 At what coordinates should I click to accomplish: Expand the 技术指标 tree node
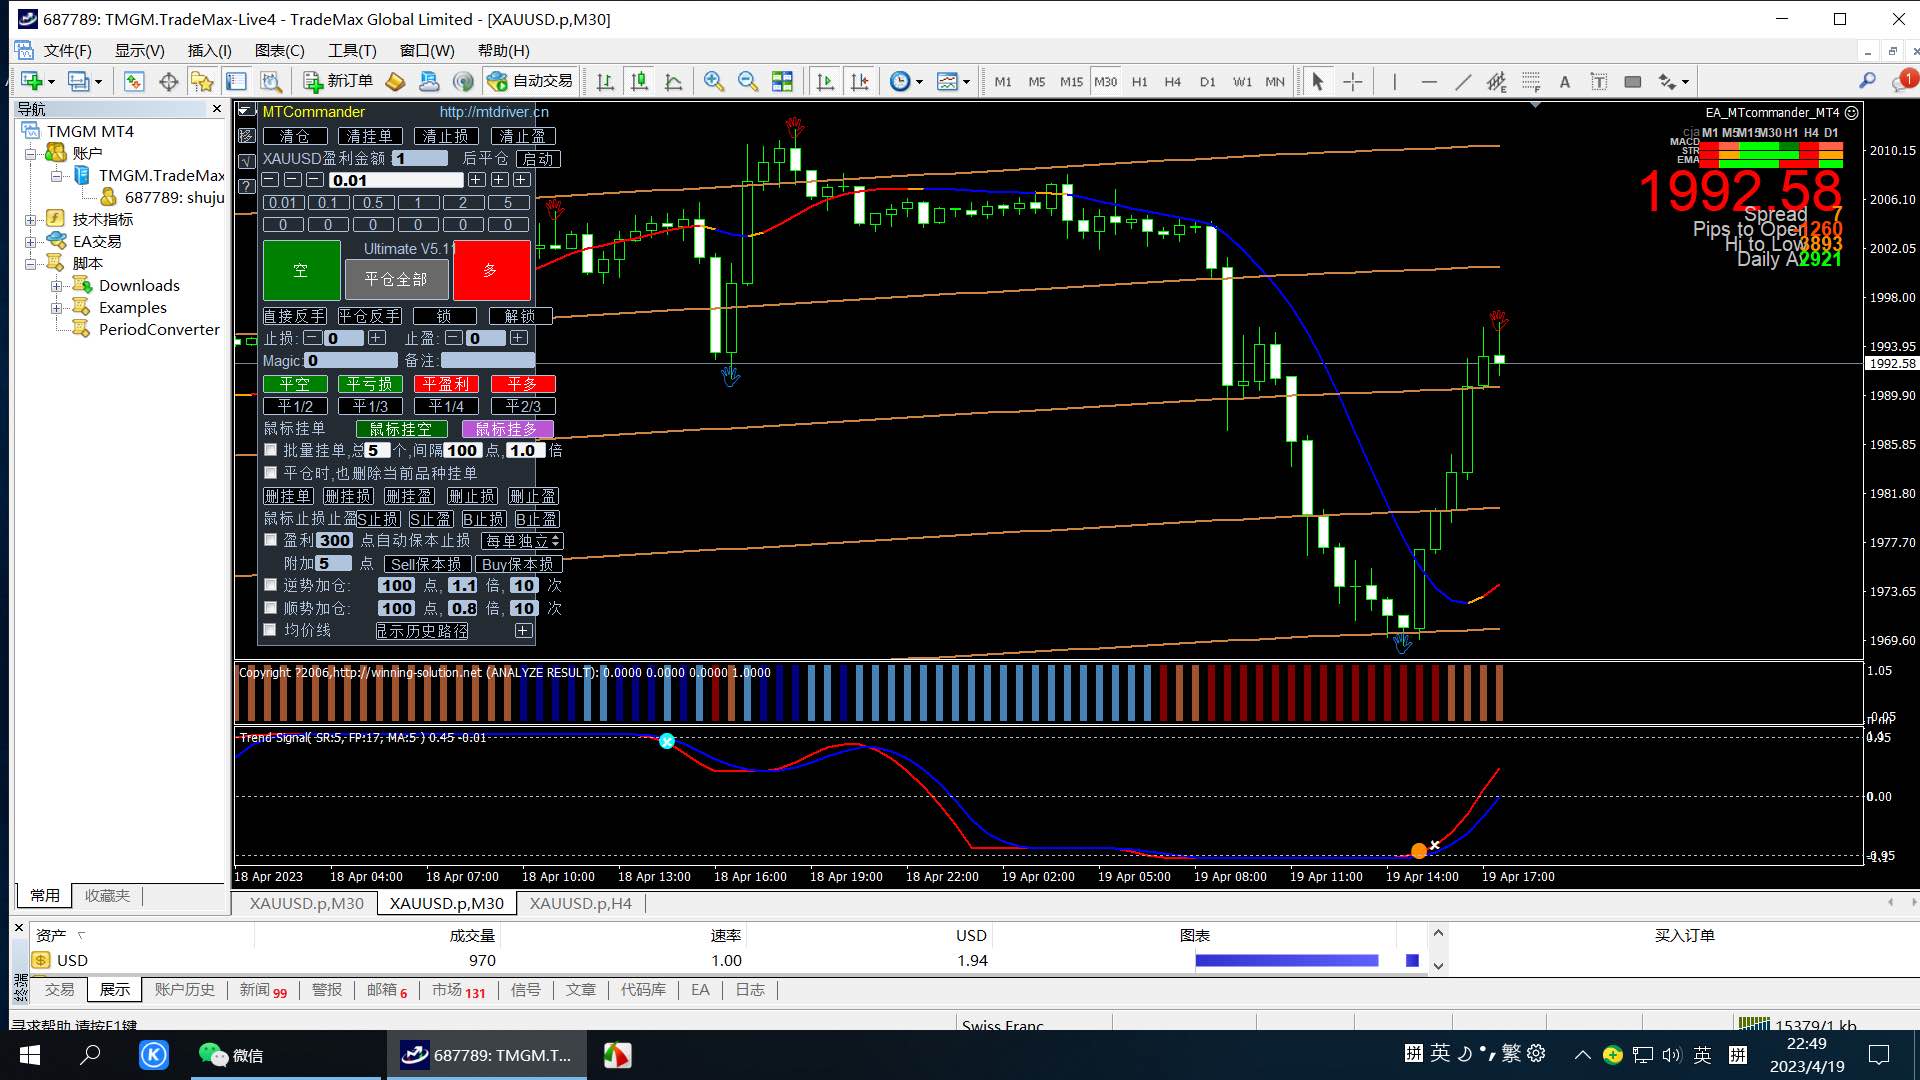[x=31, y=219]
